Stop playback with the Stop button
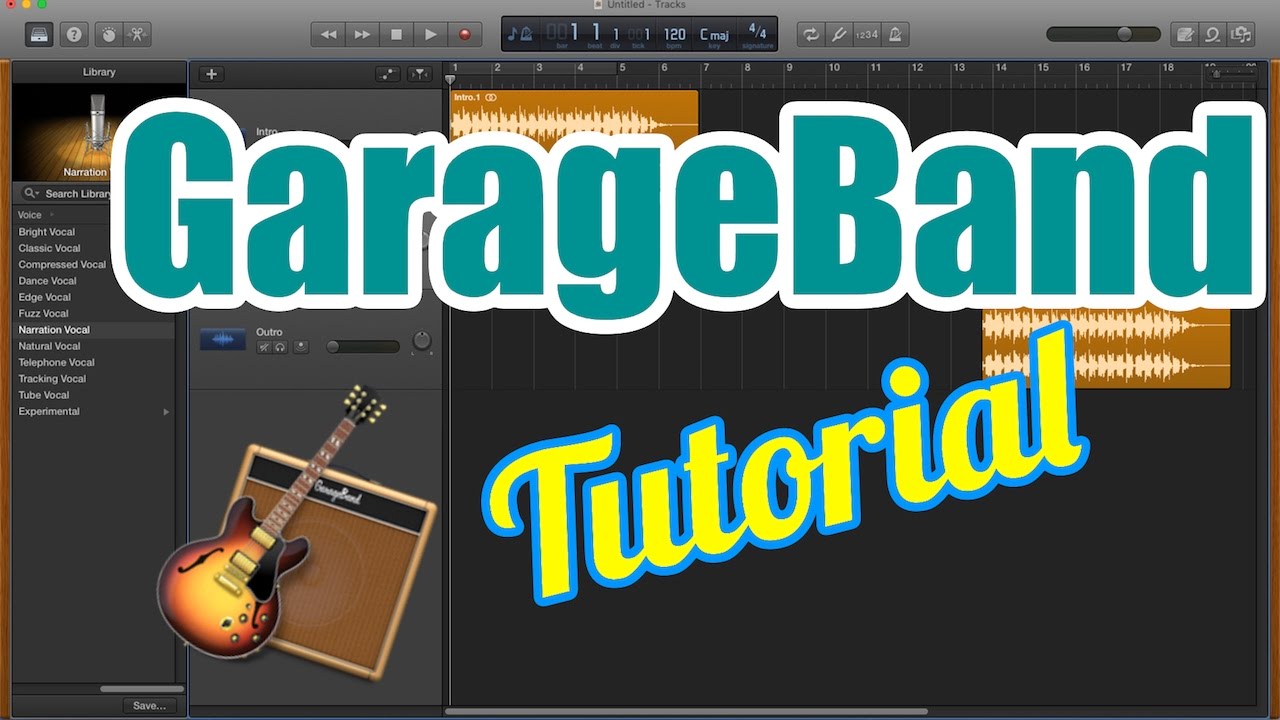Viewport: 1280px width, 720px height. point(396,34)
